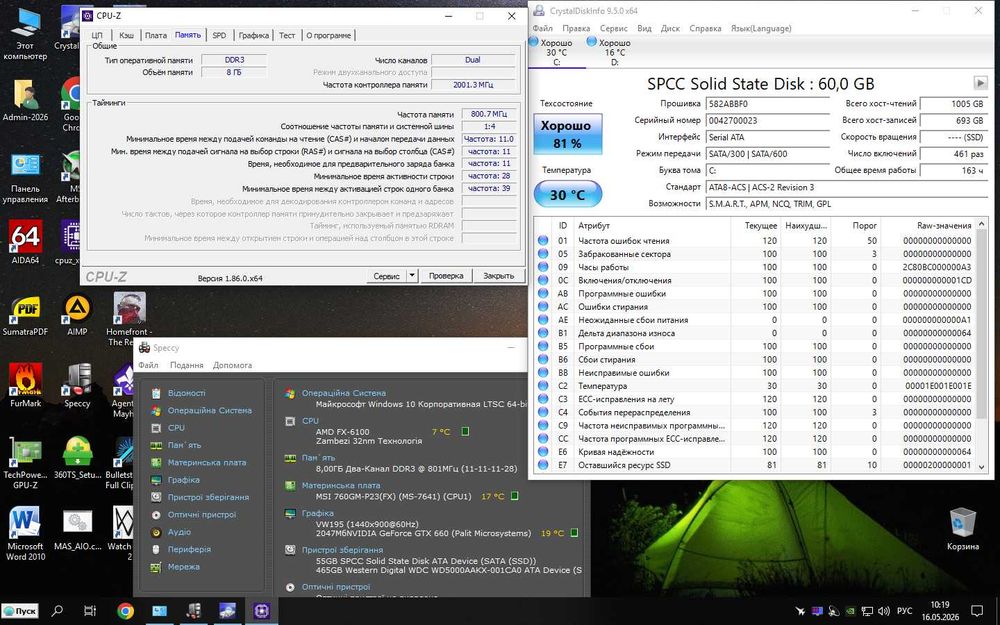Viewport: 1000px width, 625px height.
Task: Click РУС language indicator in tray
Action: 904,611
